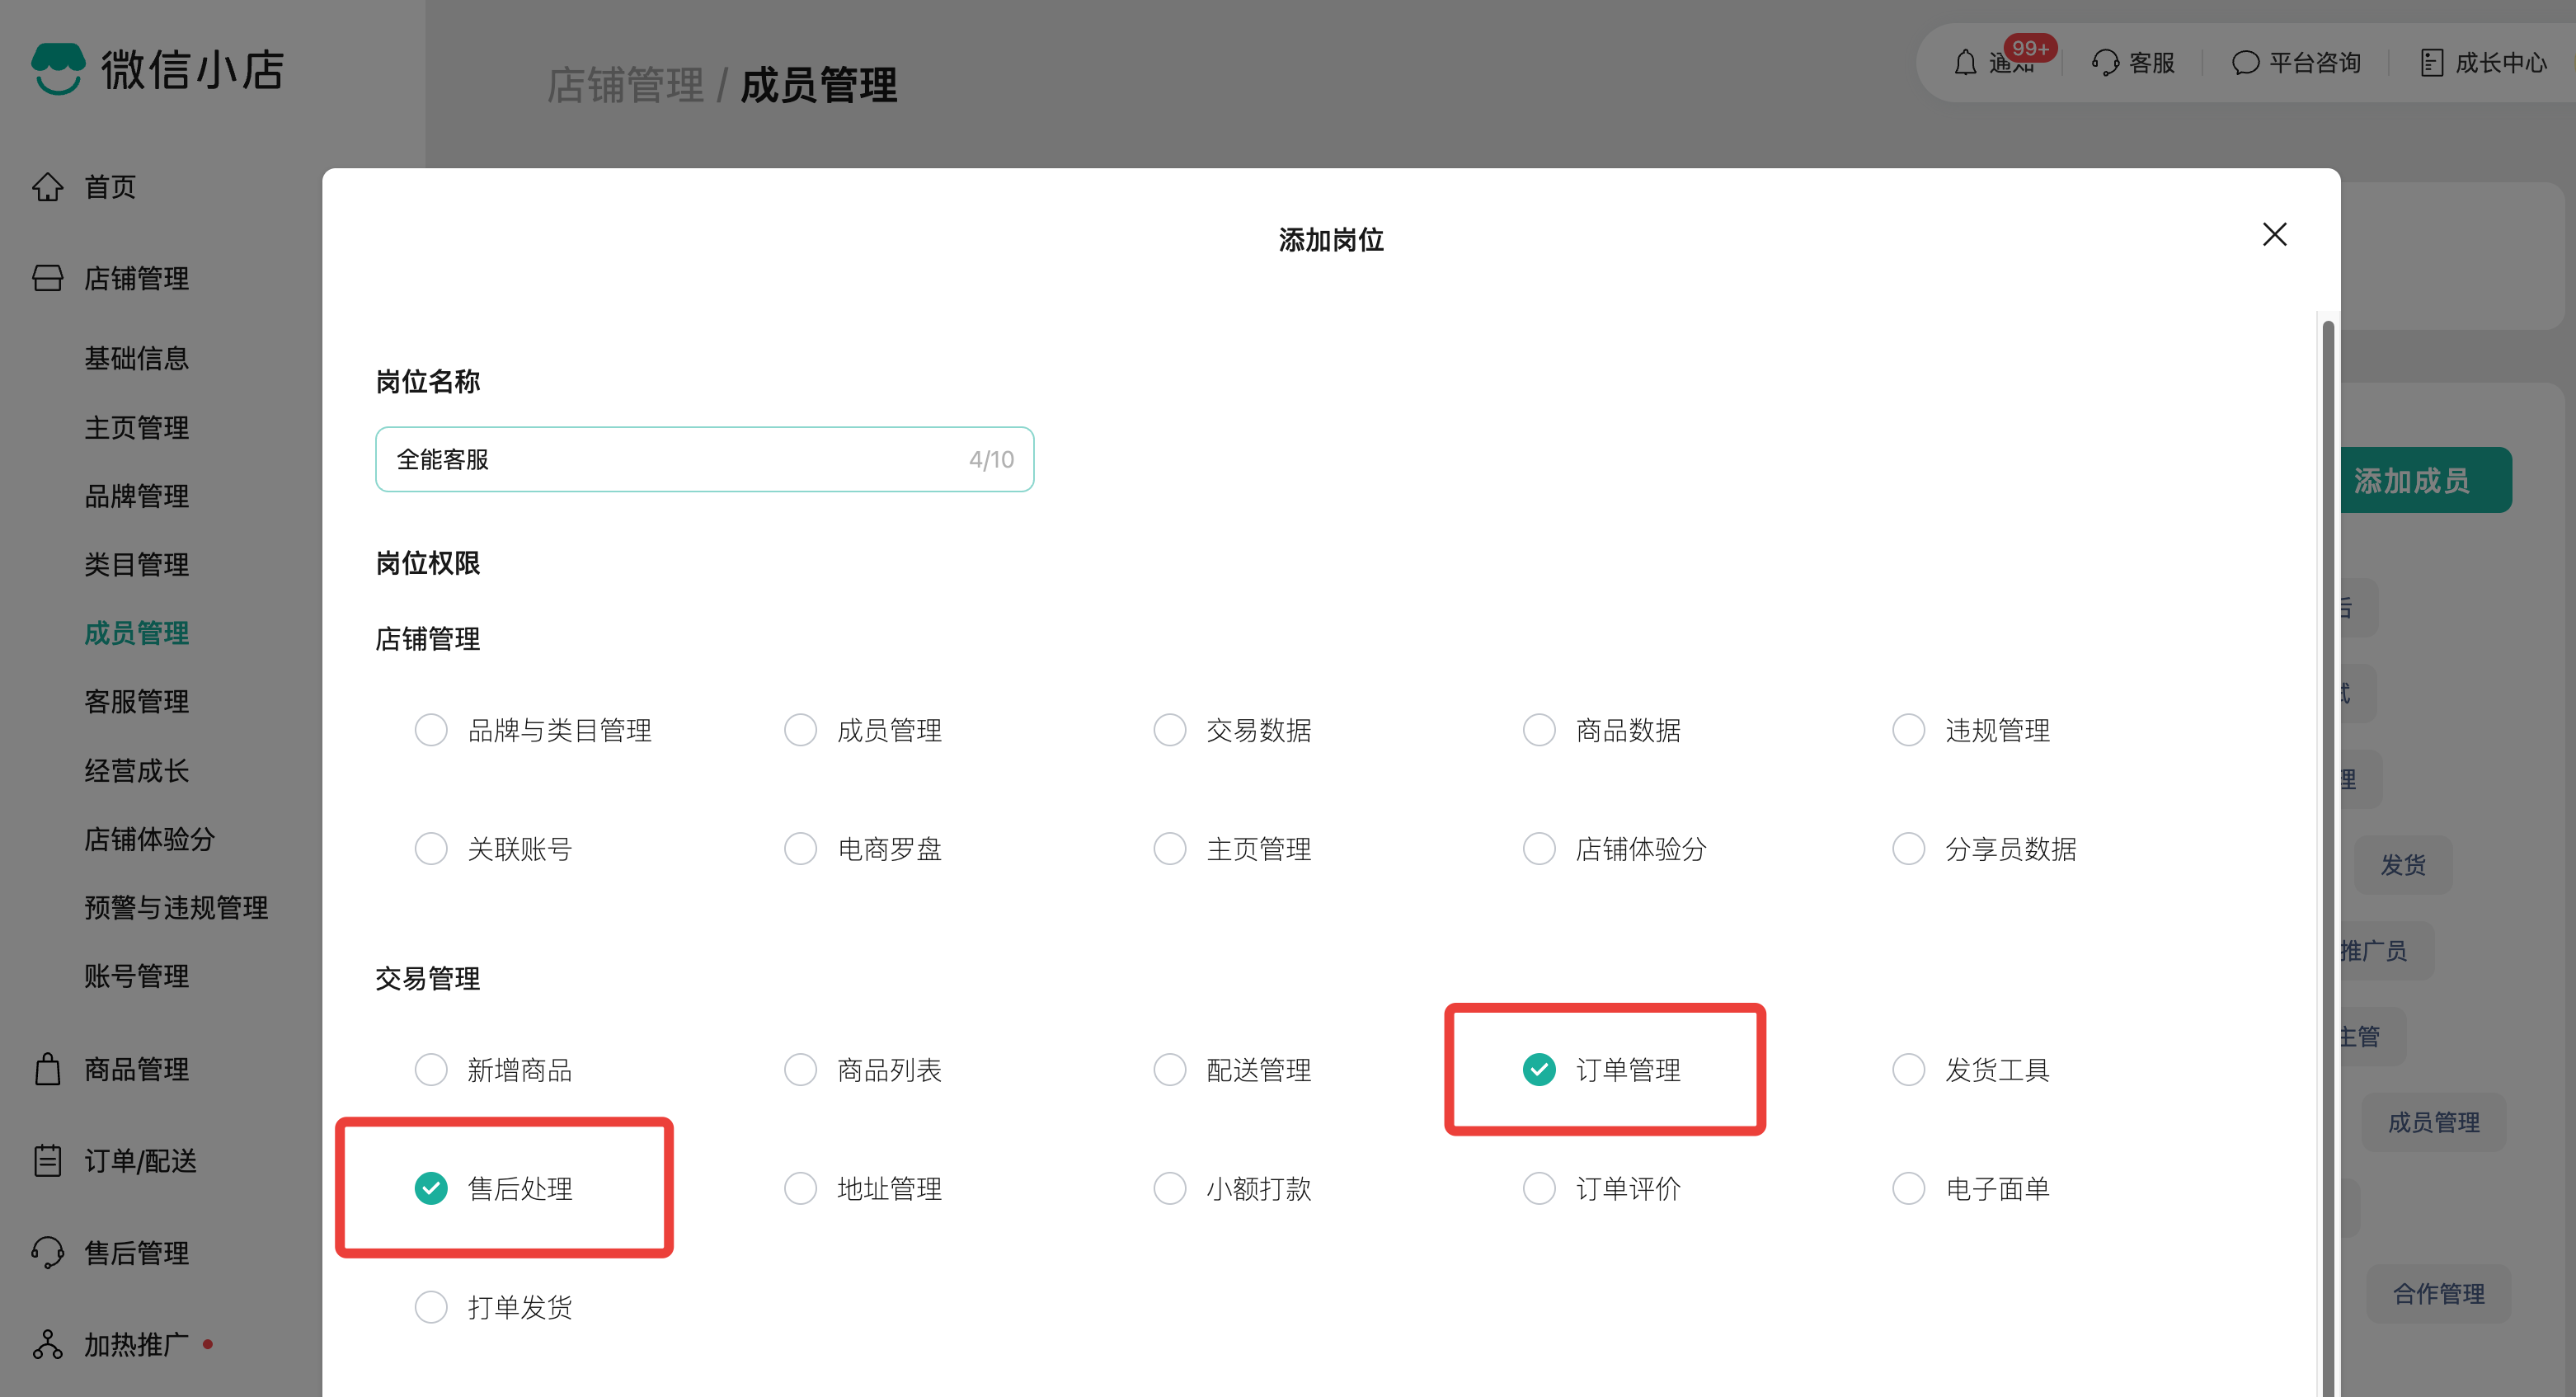Click the 店铺管理 store icon in sidebar

47,279
